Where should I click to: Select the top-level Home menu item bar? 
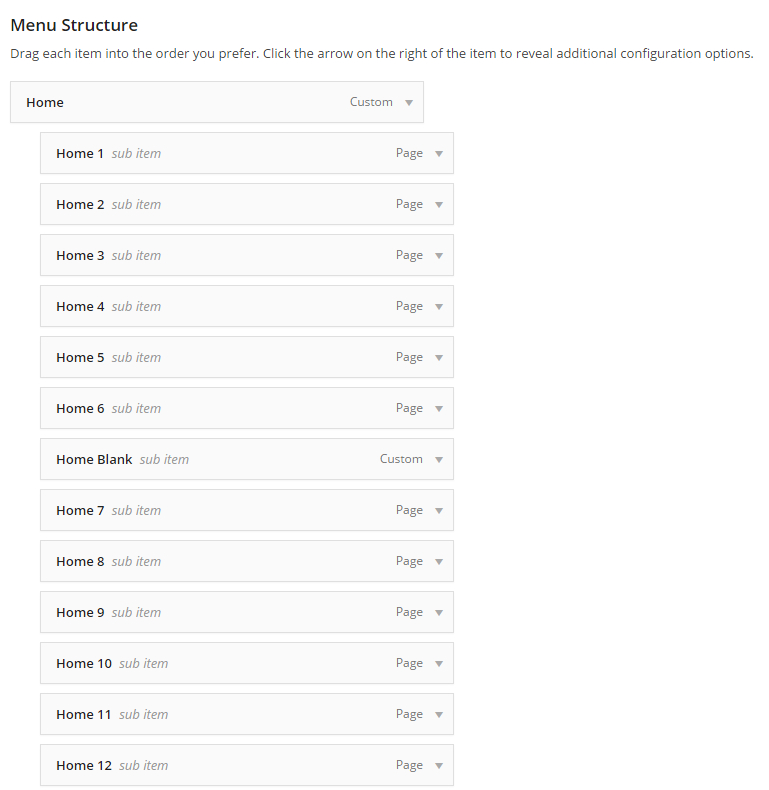coord(217,102)
